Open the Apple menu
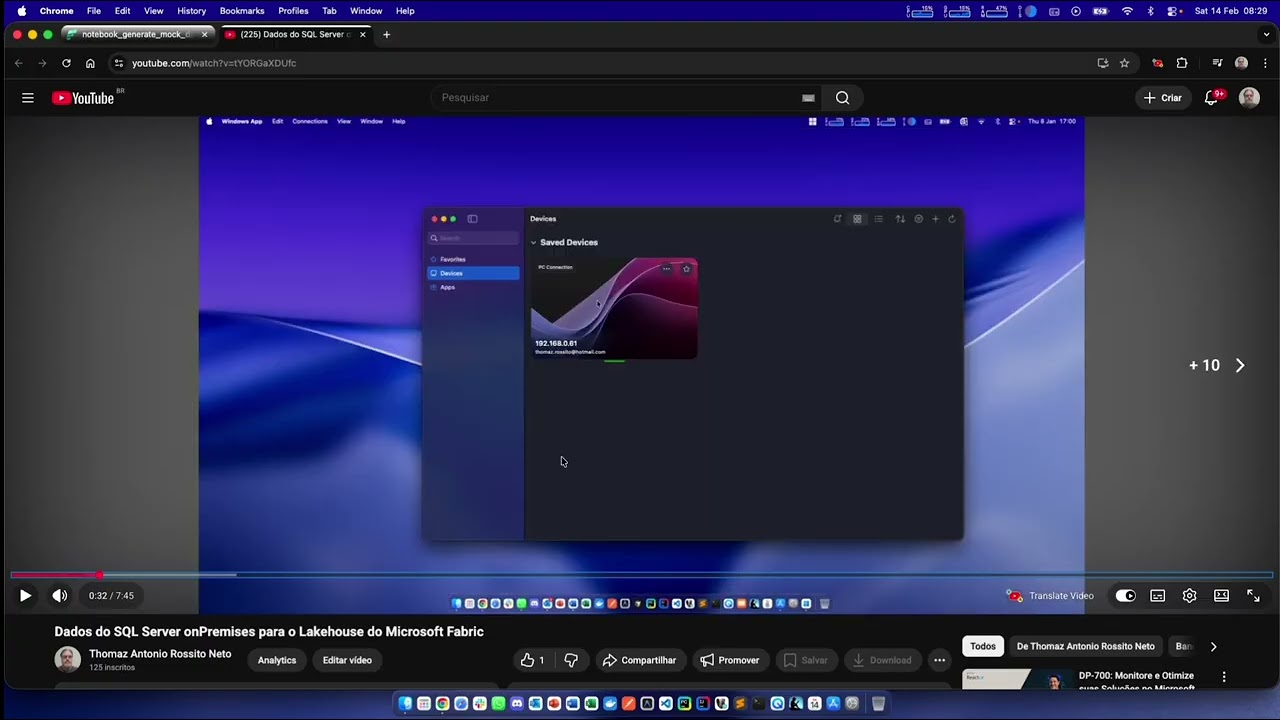 (22, 11)
